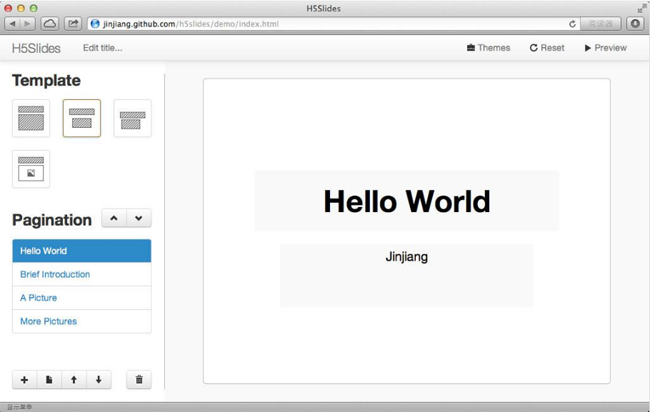Delete the slide with trash icon
Image resolution: width=650 pixels, height=412 pixels.
pyautogui.click(x=139, y=380)
